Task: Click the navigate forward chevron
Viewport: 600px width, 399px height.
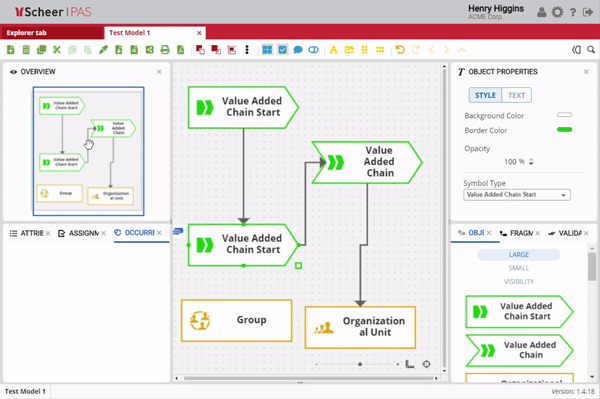Action: [x=446, y=50]
